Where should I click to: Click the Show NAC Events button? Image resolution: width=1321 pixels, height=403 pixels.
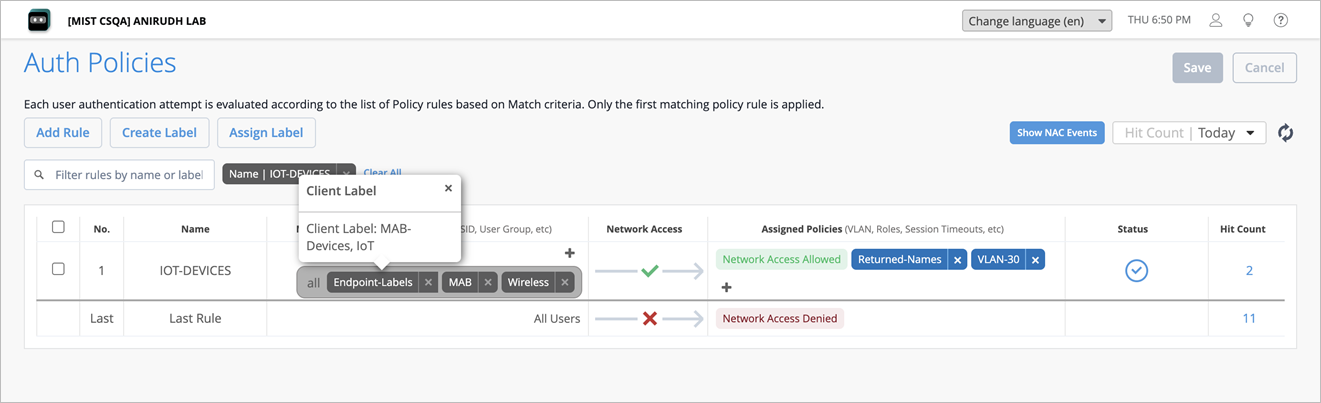pos(1057,133)
